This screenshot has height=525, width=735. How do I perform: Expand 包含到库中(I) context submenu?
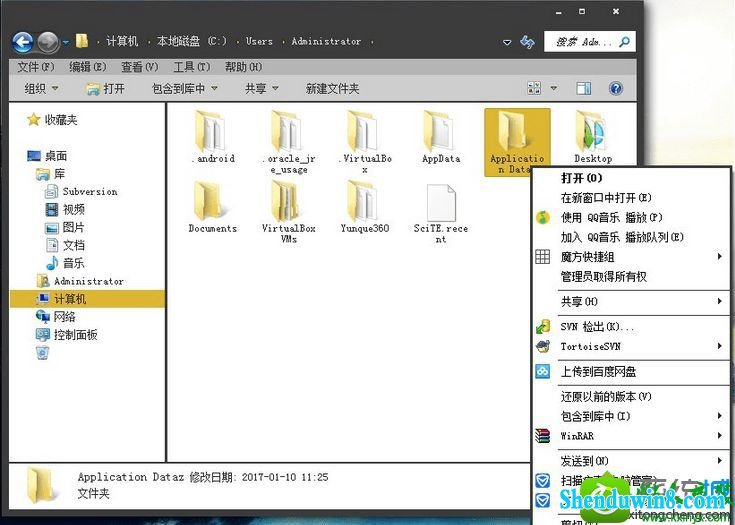tap(631, 416)
